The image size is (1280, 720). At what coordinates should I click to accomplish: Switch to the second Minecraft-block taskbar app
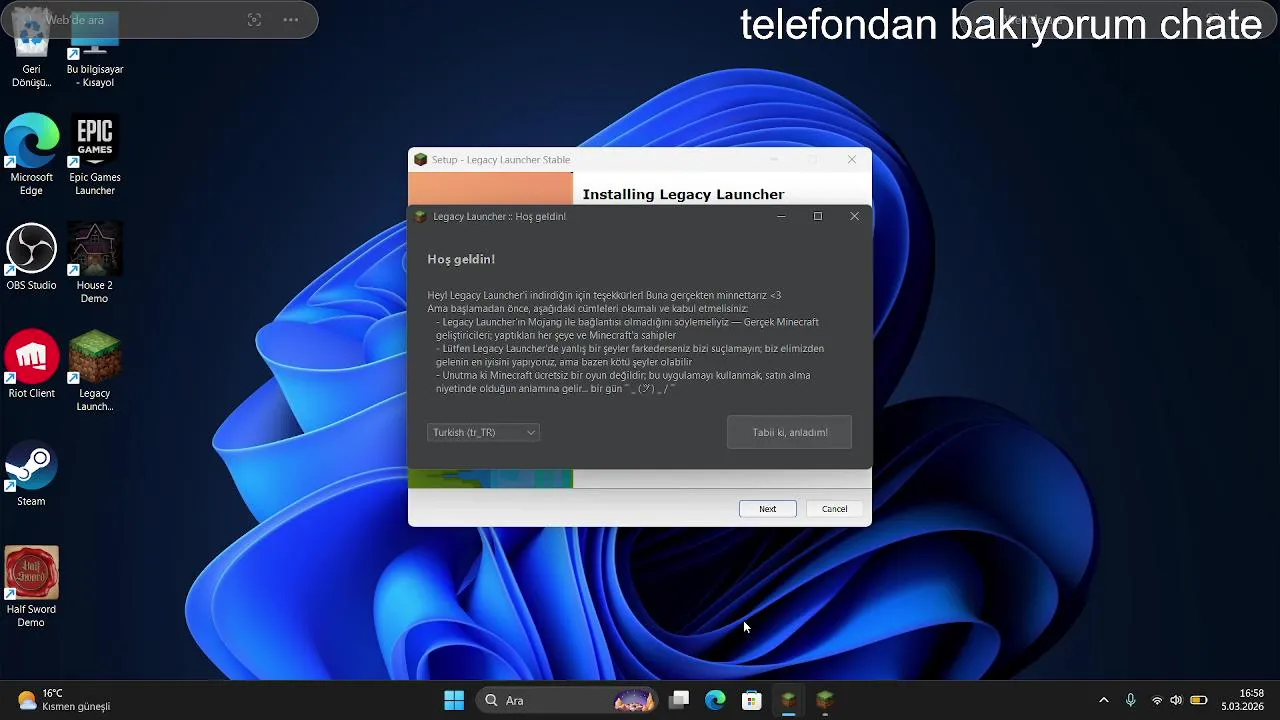825,700
